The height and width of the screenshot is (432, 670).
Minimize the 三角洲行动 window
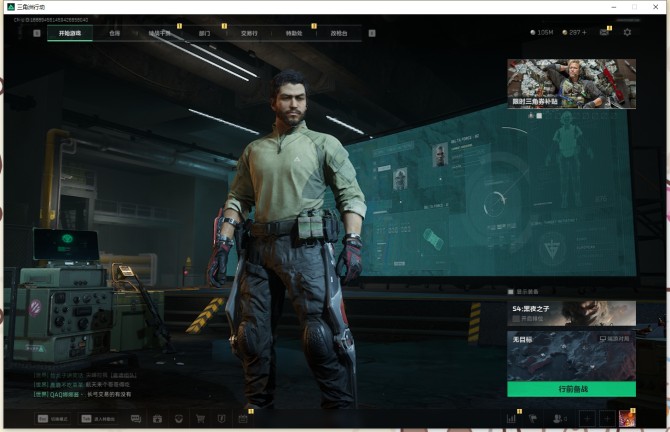coord(614,7)
